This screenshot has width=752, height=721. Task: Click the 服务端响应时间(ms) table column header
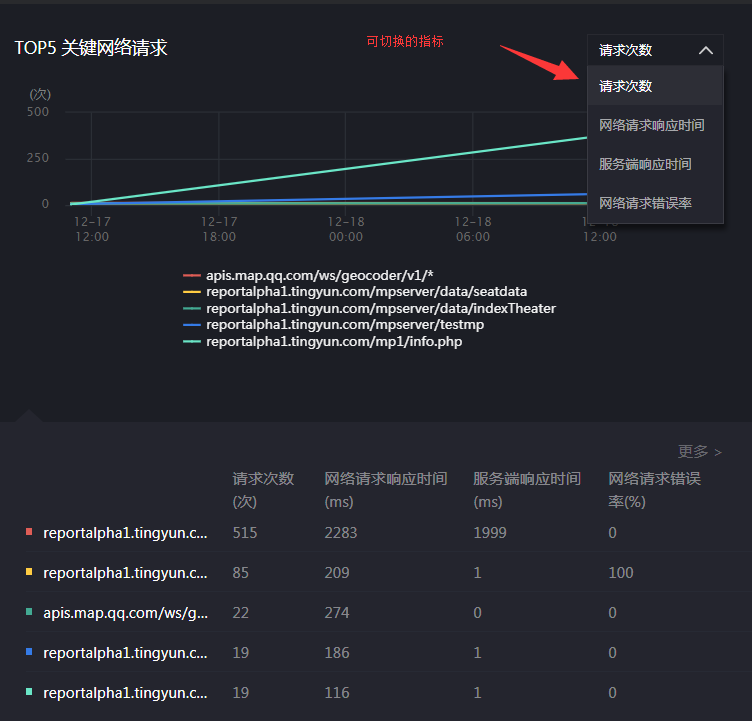[x=526, y=489]
